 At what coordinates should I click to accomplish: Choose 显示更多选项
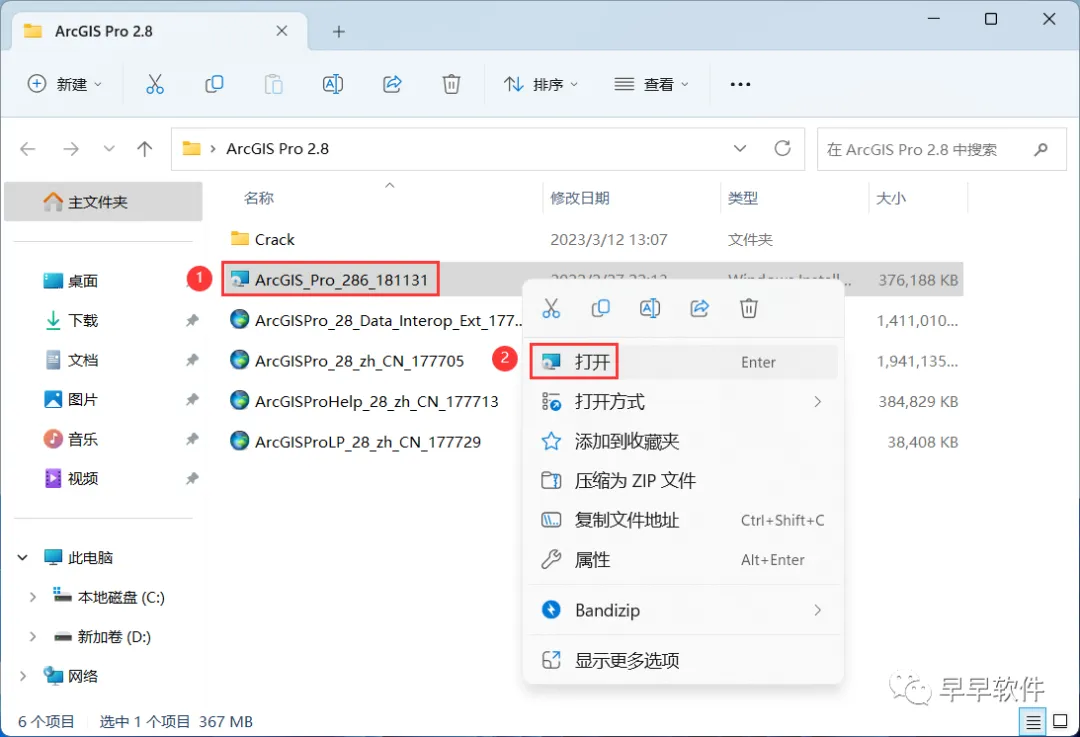[x=683, y=661]
